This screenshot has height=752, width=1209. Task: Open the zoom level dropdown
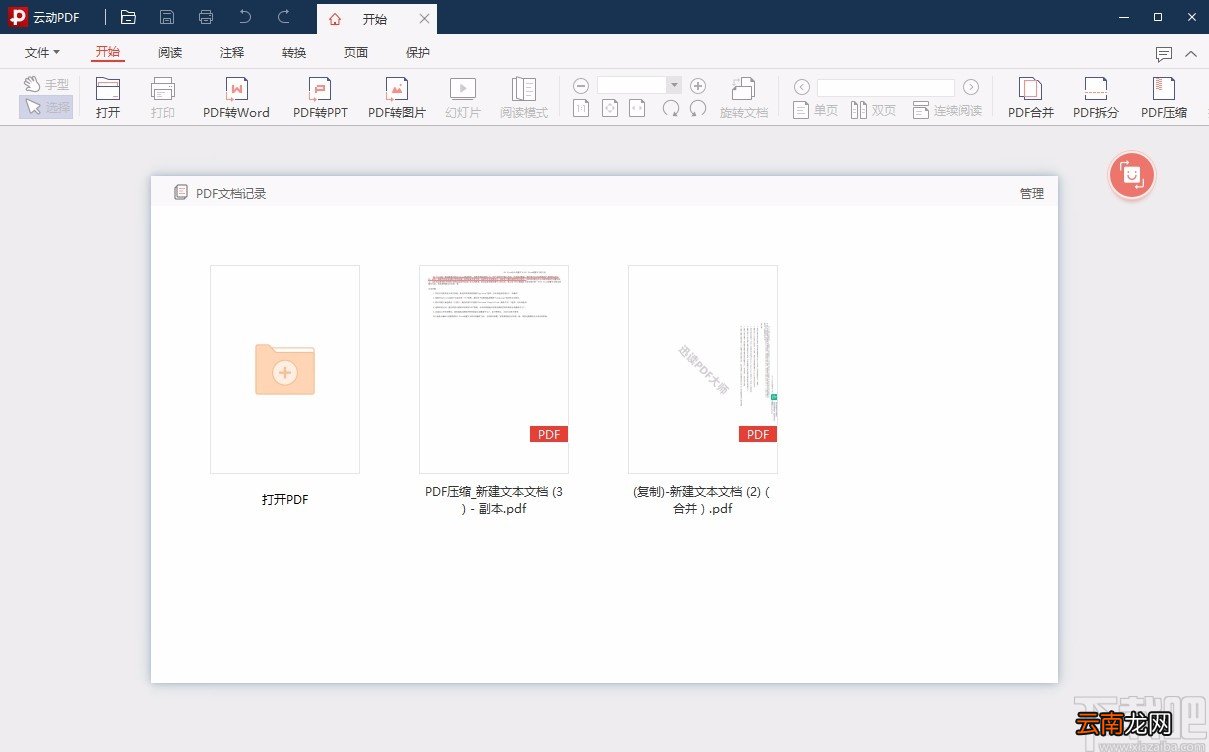[674, 86]
